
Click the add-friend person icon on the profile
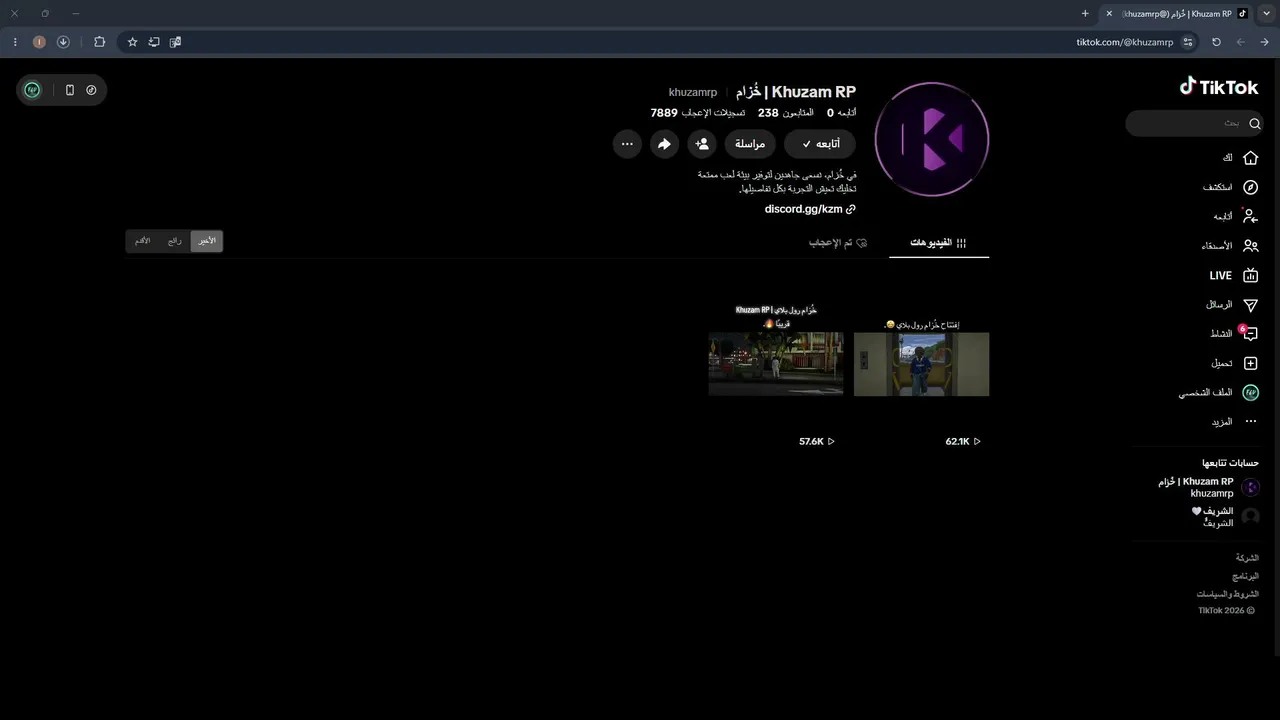(702, 144)
